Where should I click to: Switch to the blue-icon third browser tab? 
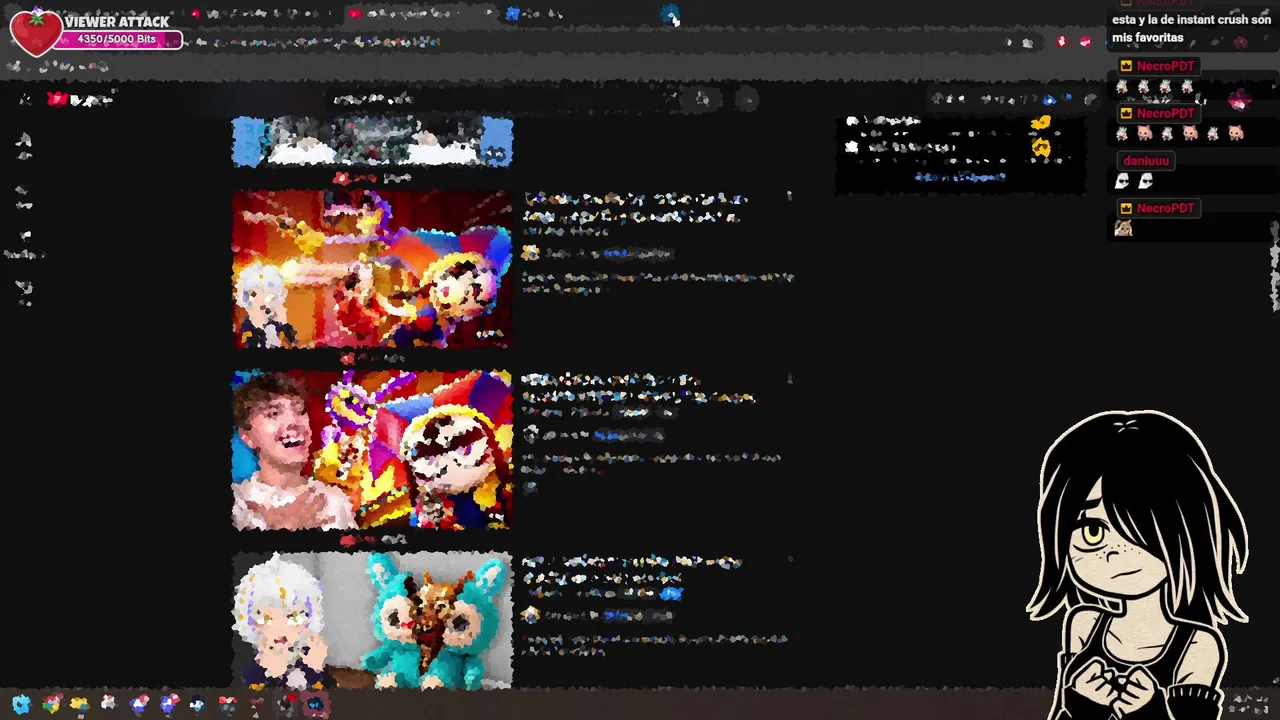click(x=535, y=14)
